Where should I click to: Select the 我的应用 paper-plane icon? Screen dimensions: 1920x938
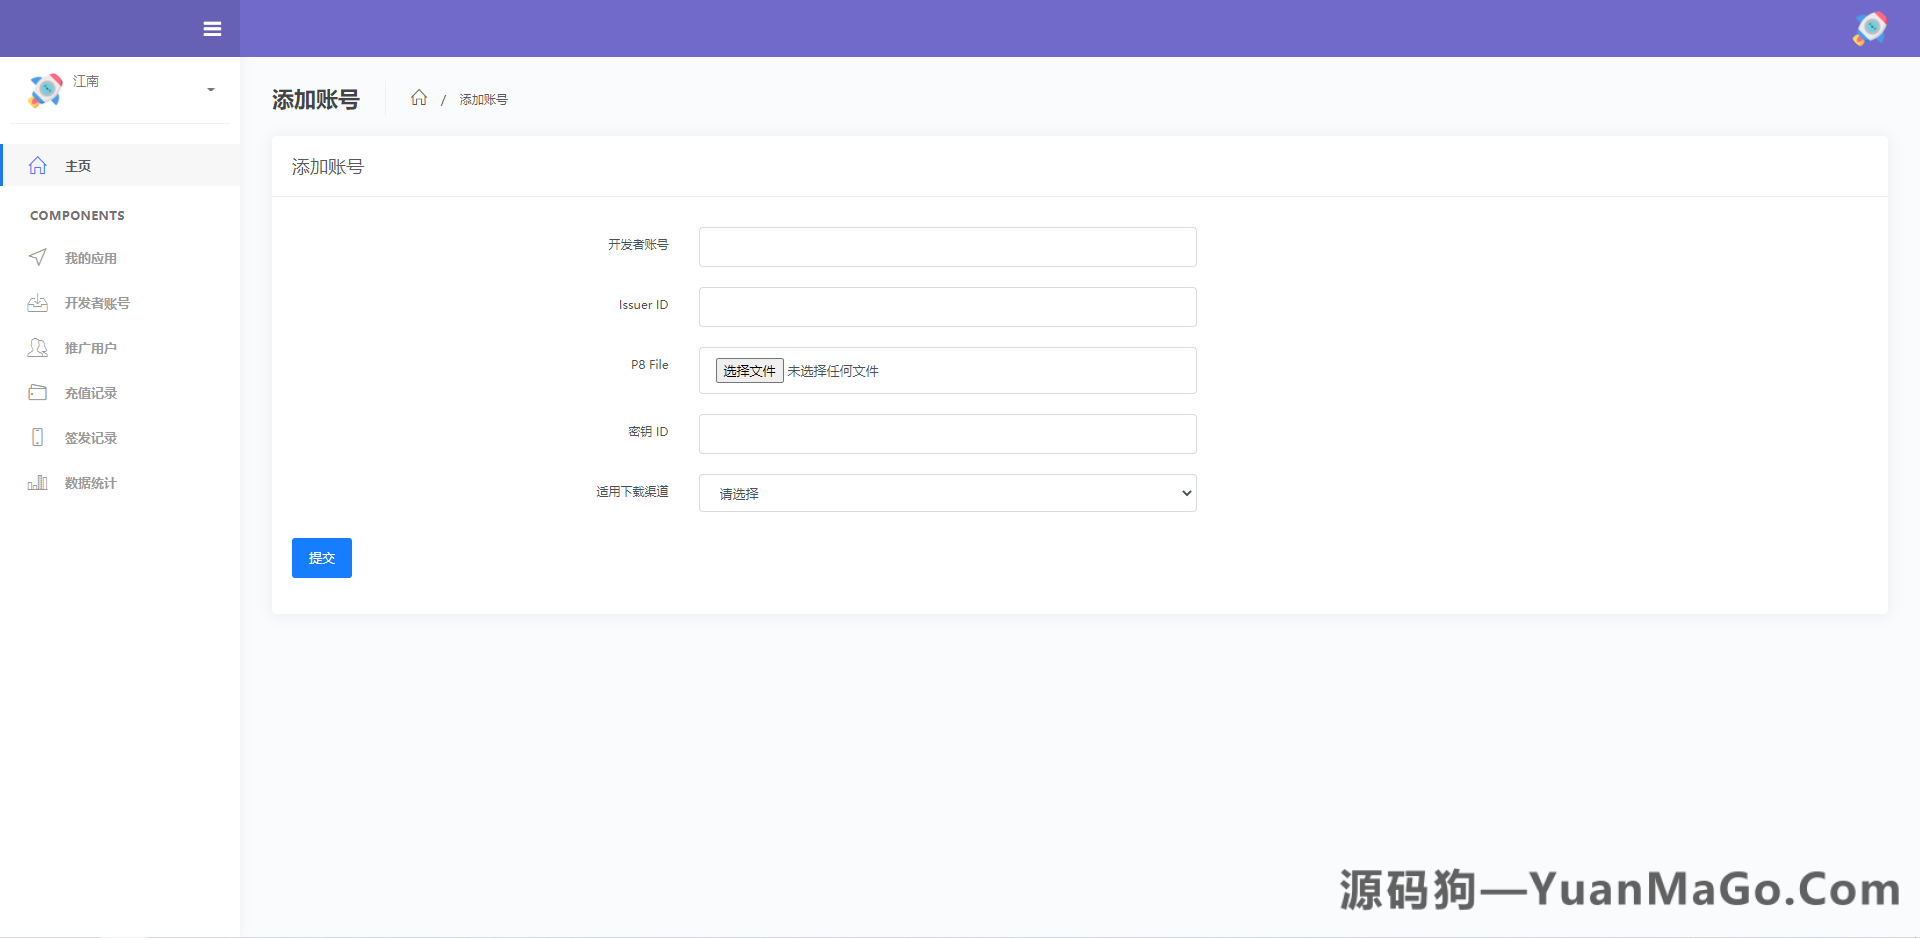[x=37, y=257]
